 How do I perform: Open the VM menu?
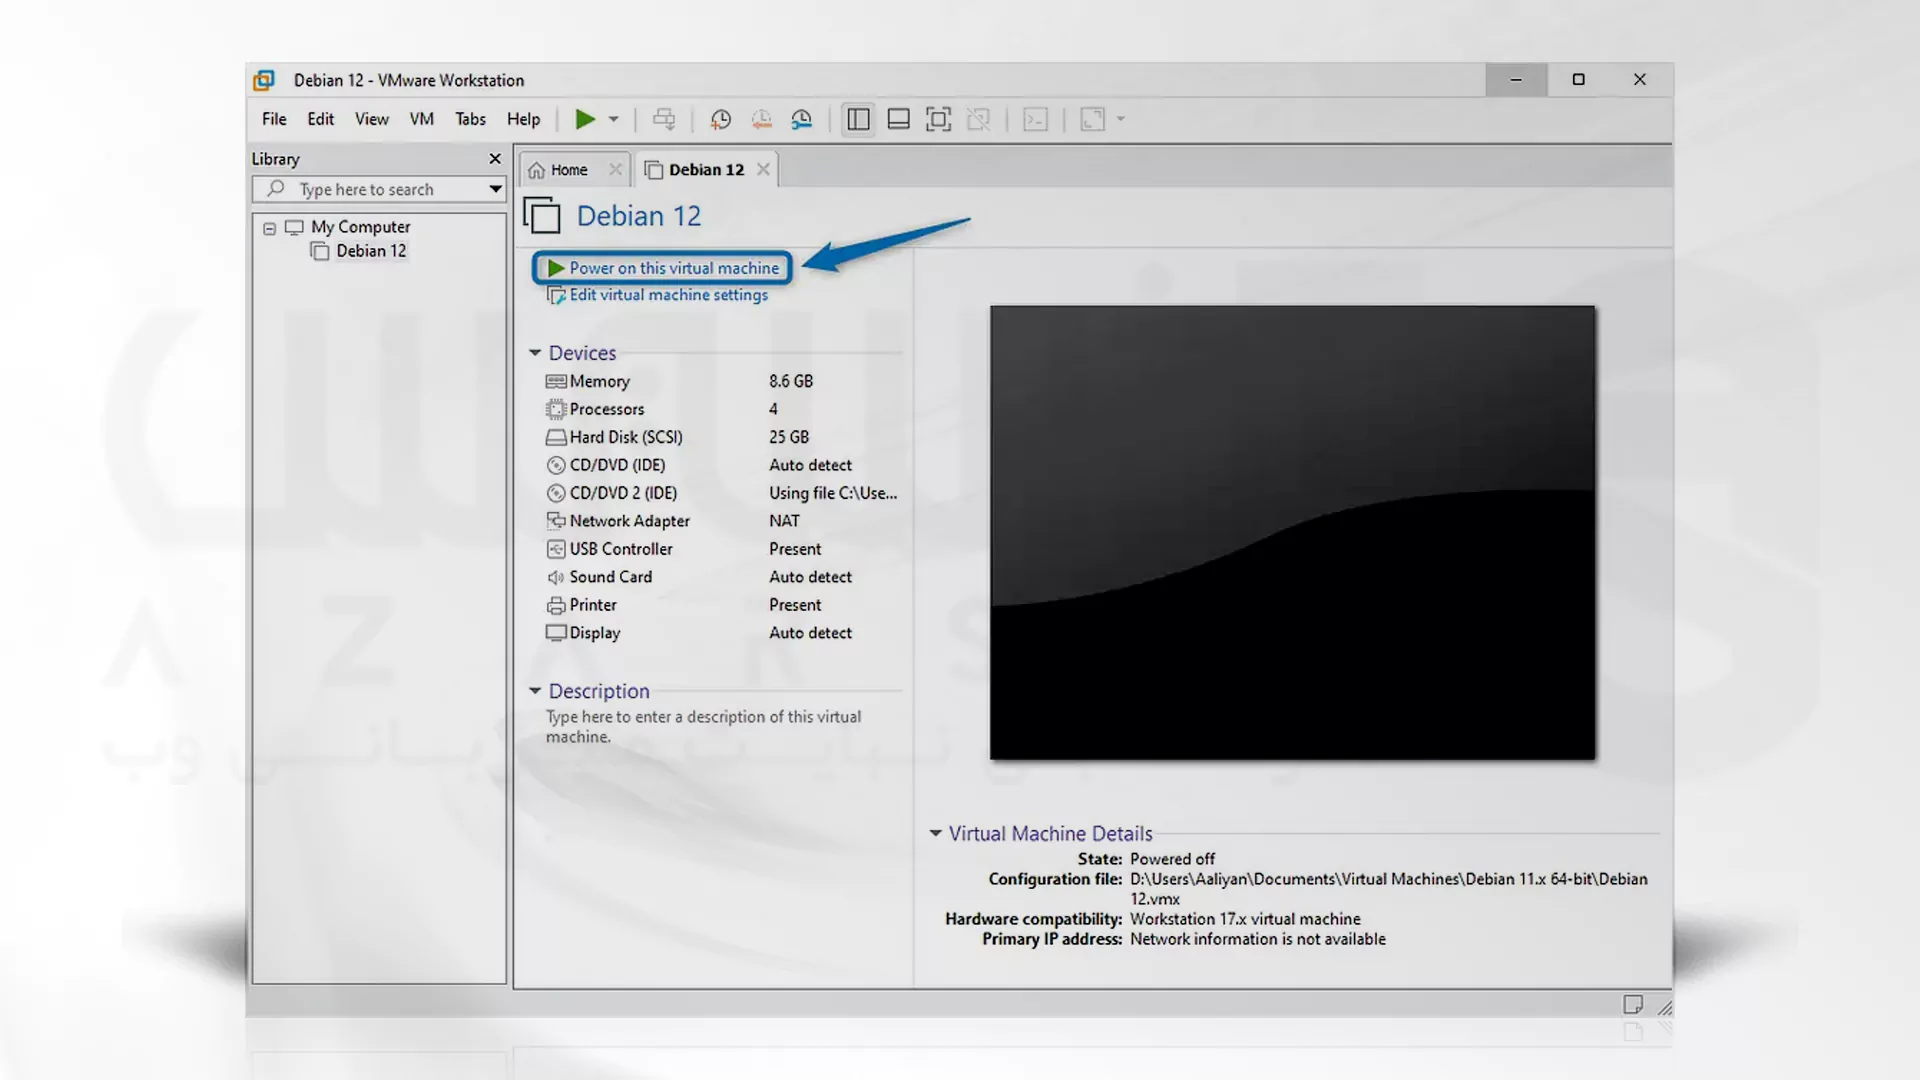[422, 119]
